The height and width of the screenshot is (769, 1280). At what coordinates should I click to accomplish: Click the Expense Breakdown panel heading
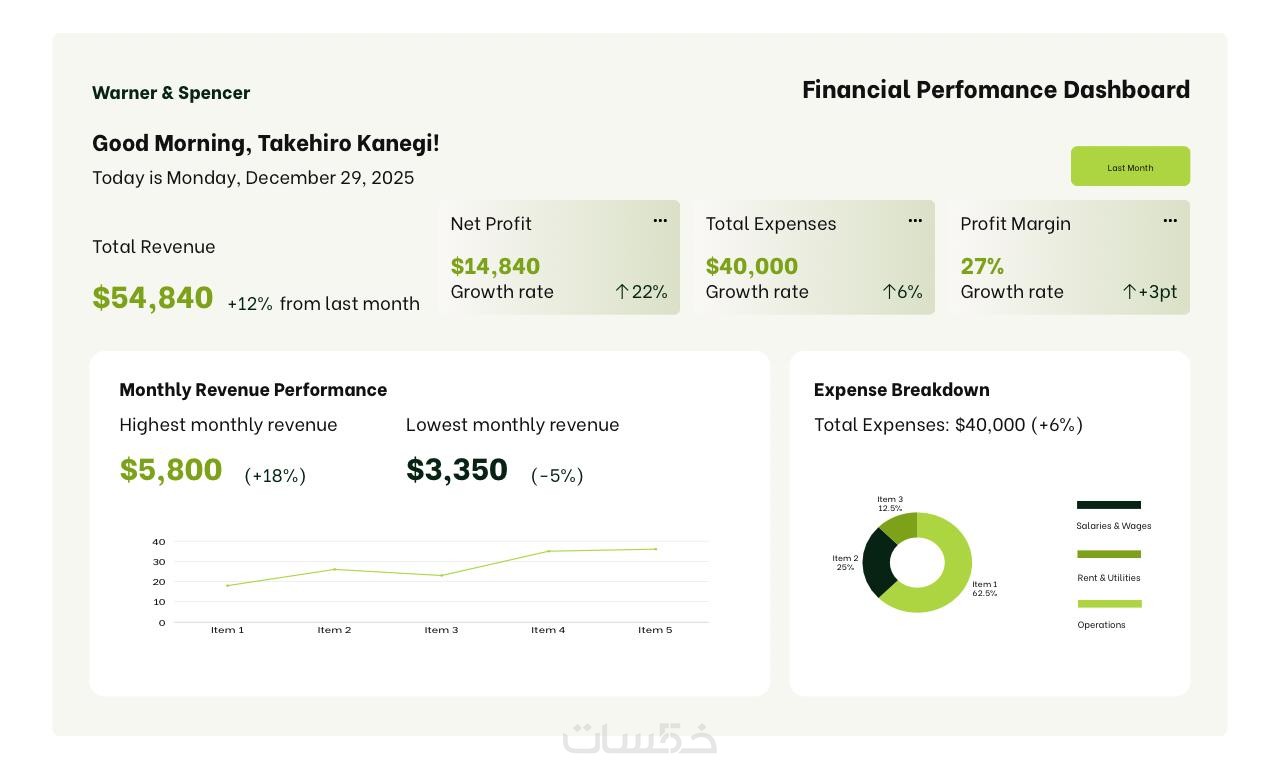click(901, 389)
